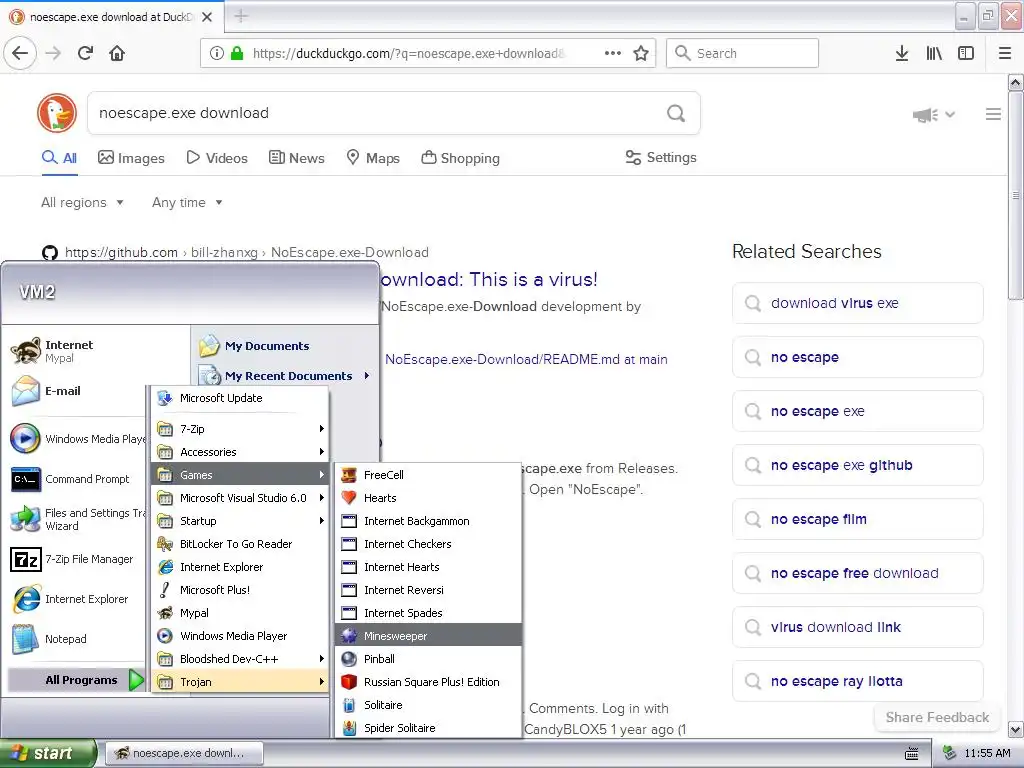This screenshot has height=768, width=1024.
Task: Go back with the browser Back arrow
Action: click(x=20, y=53)
